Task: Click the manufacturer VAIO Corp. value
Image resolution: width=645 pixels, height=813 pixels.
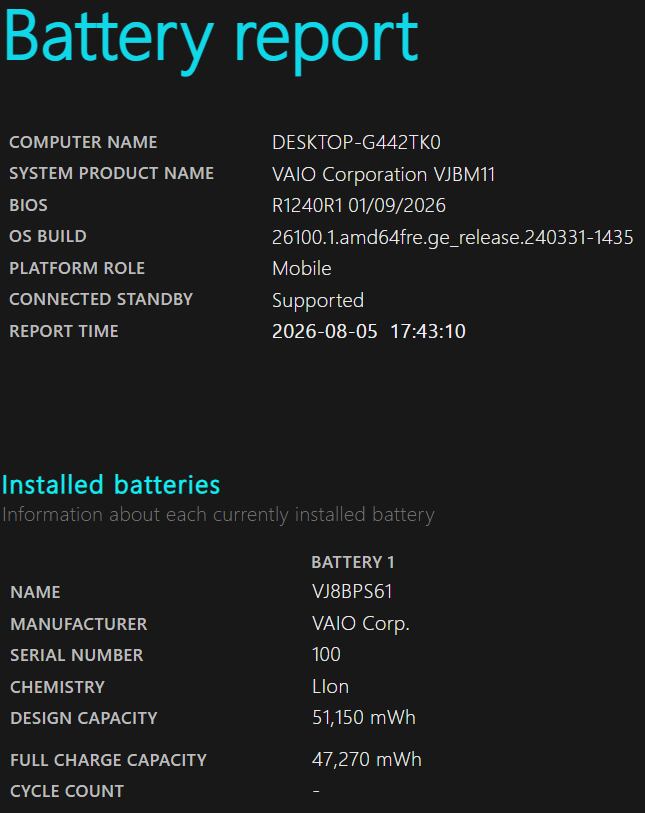Action: click(x=361, y=624)
